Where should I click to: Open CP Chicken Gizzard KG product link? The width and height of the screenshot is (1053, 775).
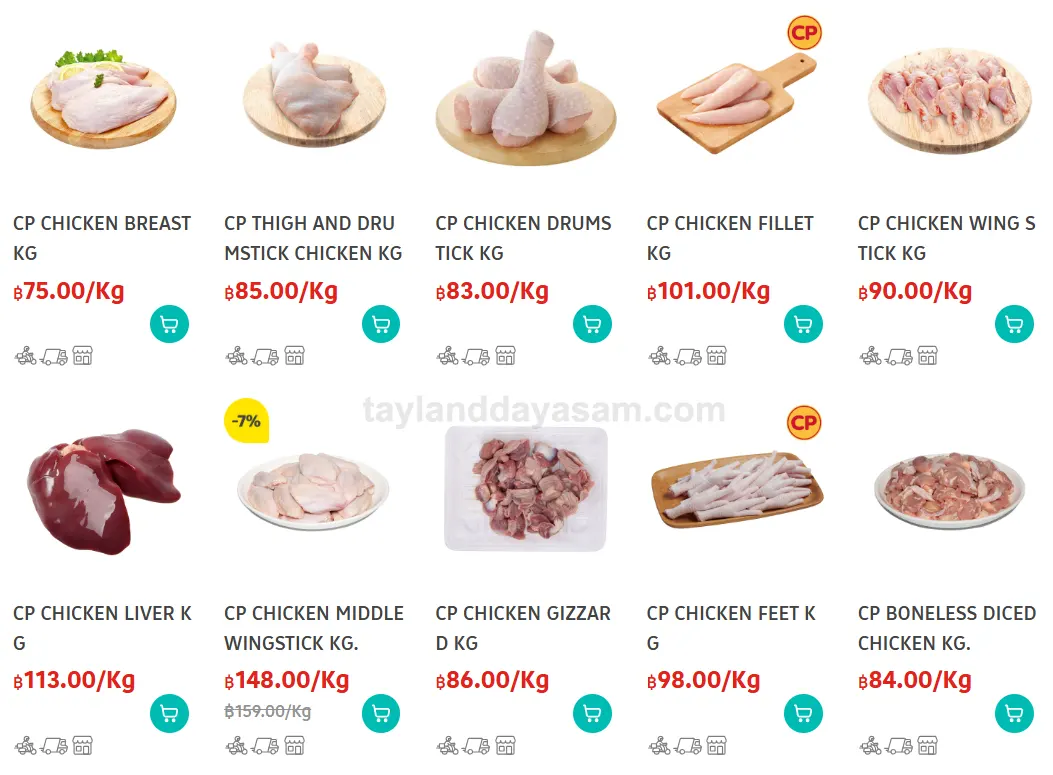(523, 627)
